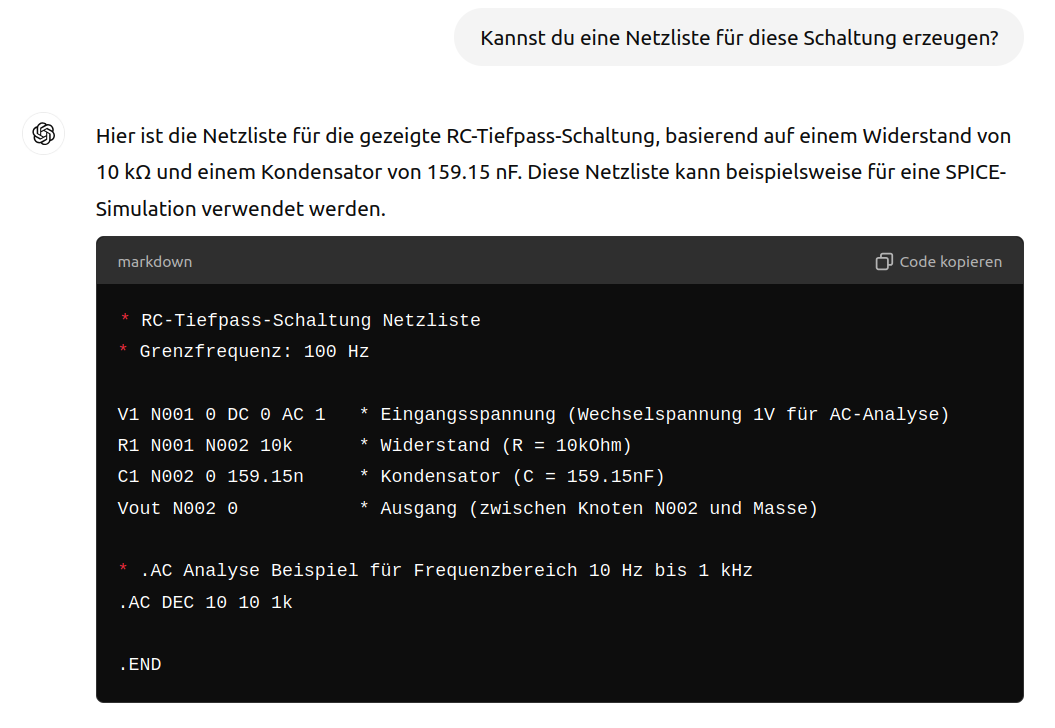This screenshot has height=728, width=1055.
Task: Click the ChatGPT logo avatar icon
Action: tap(44, 133)
